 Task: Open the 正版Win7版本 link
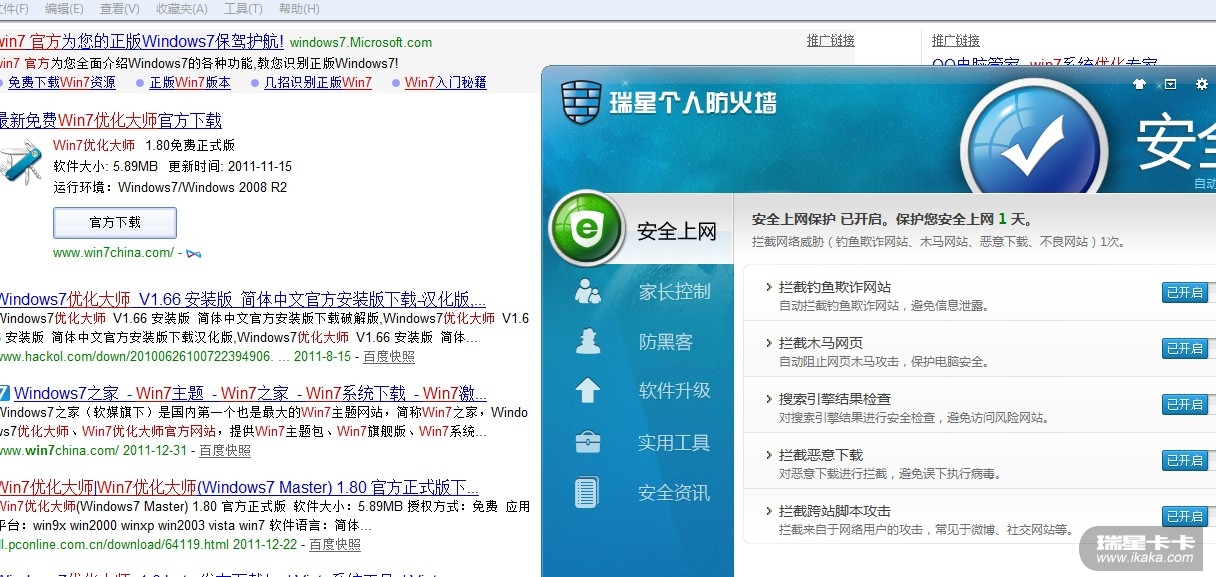pyautogui.click(x=190, y=82)
